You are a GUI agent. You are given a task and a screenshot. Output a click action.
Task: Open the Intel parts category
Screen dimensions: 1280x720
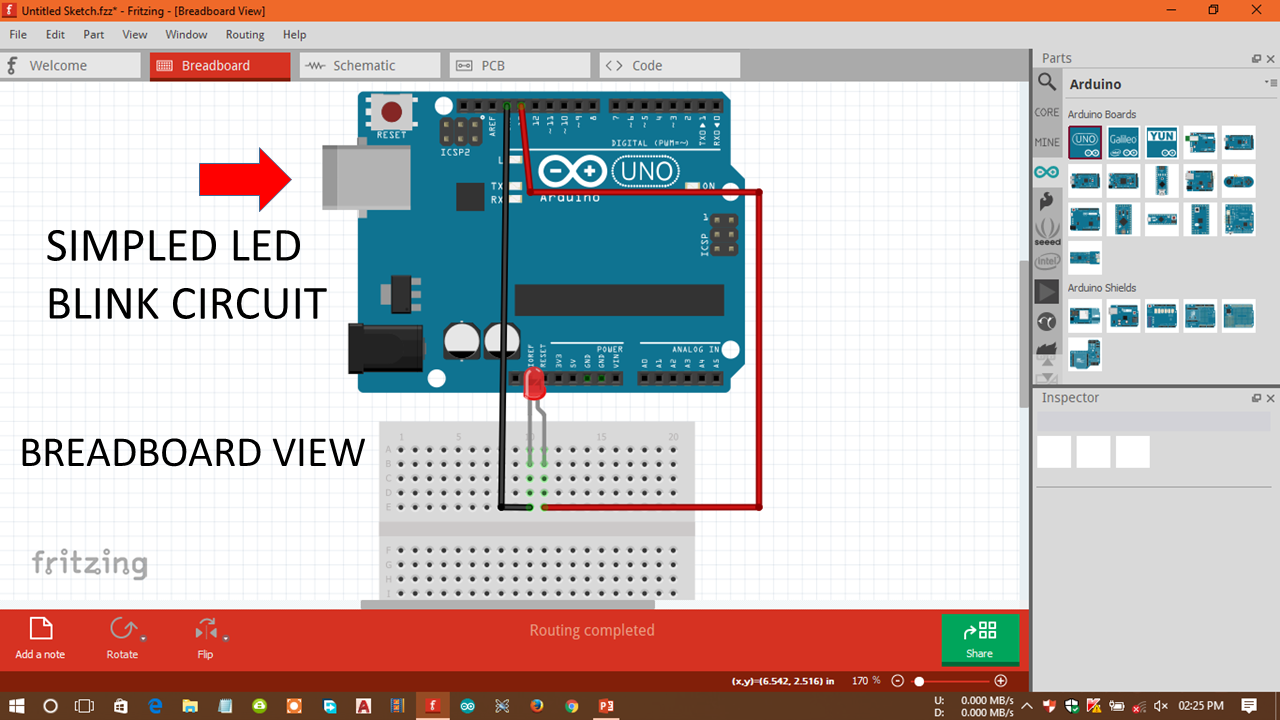coord(1047,260)
